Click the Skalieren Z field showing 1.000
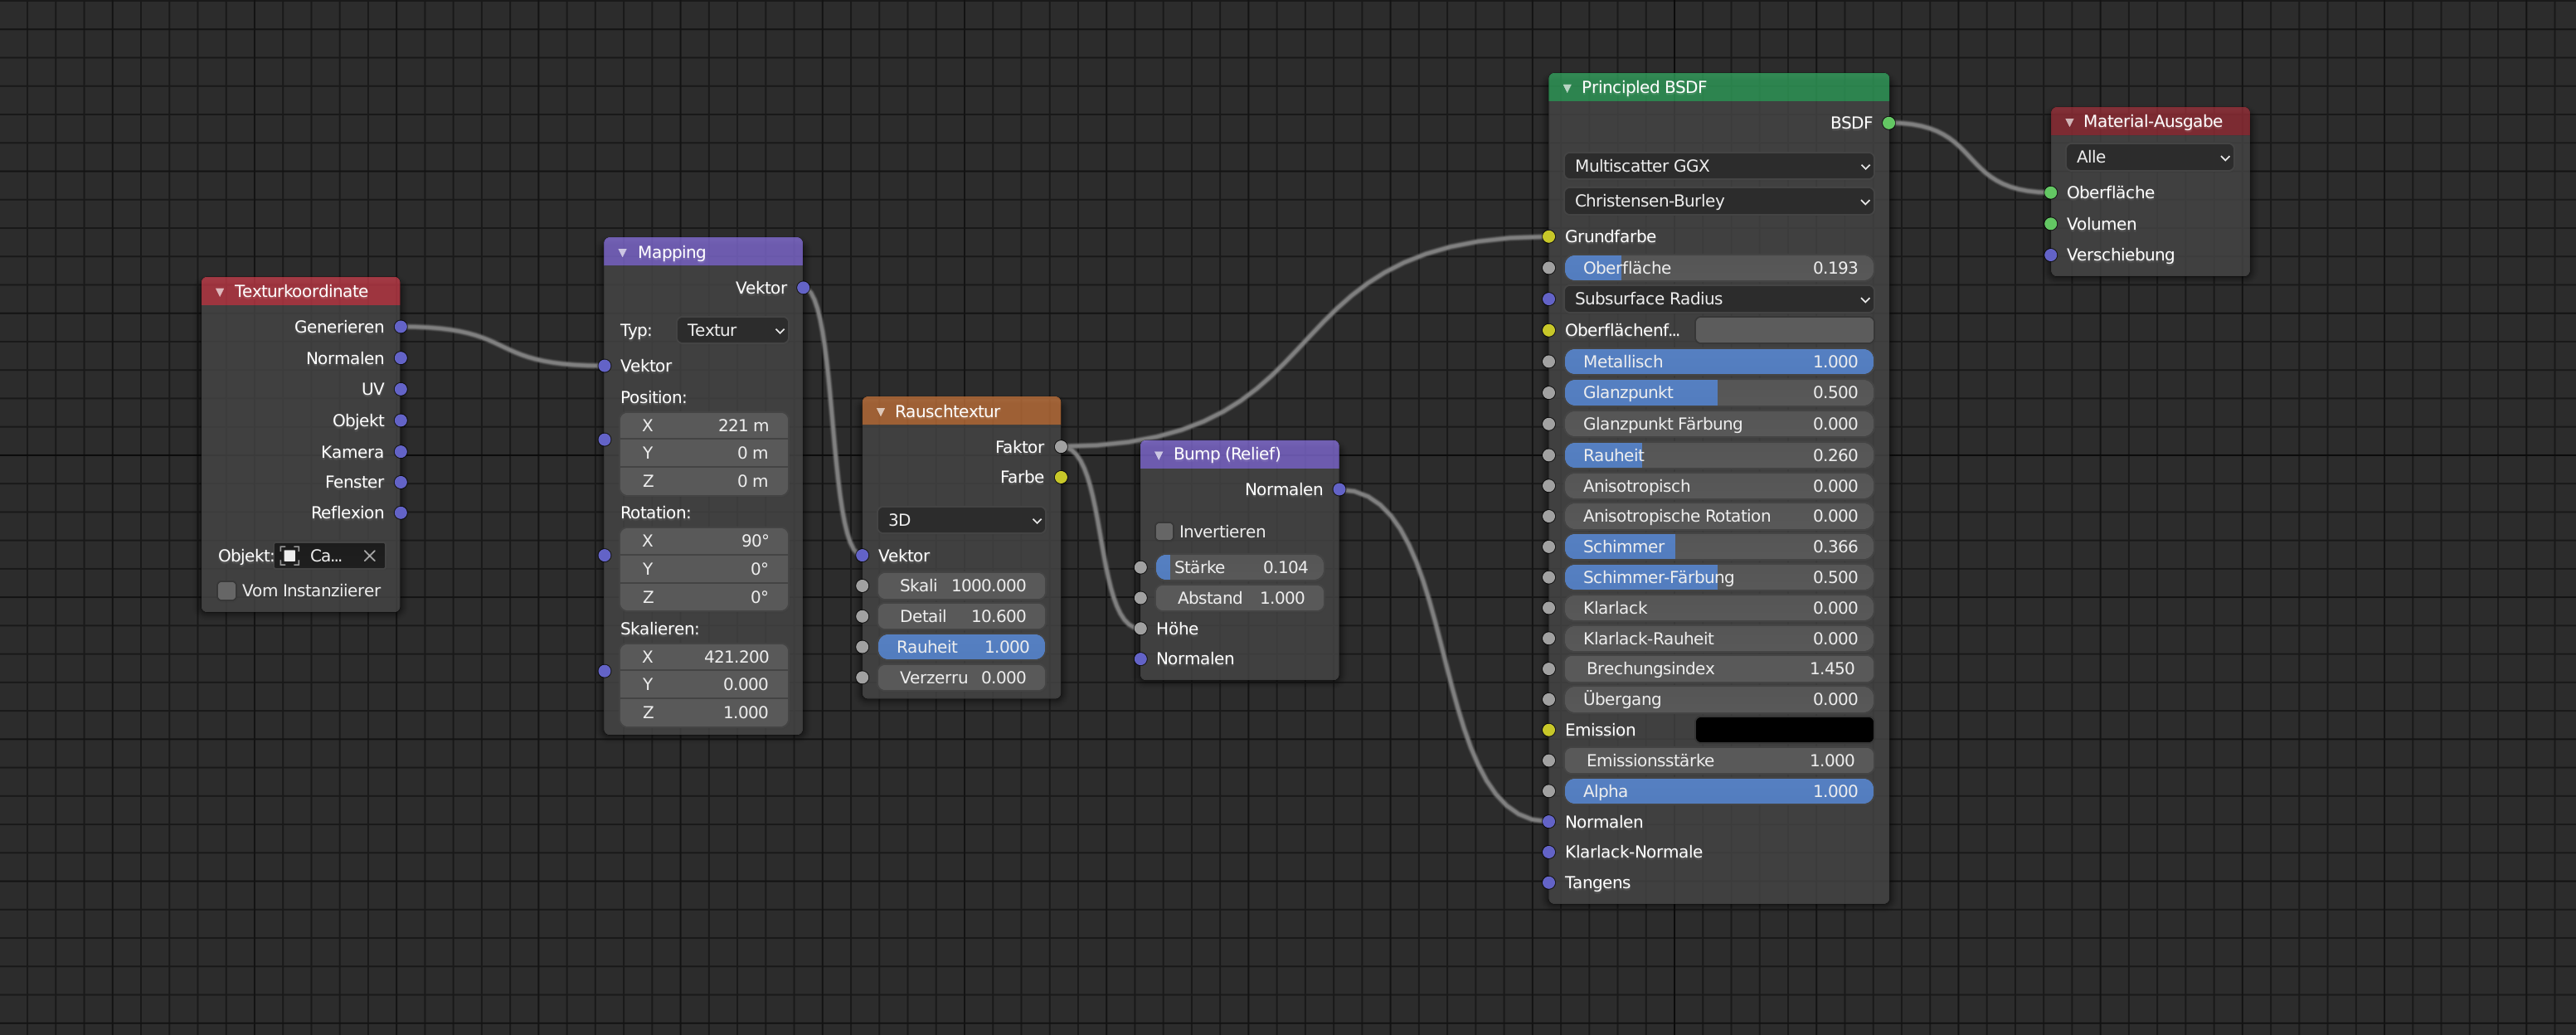Viewport: 2576px width, 1035px height. (704, 713)
